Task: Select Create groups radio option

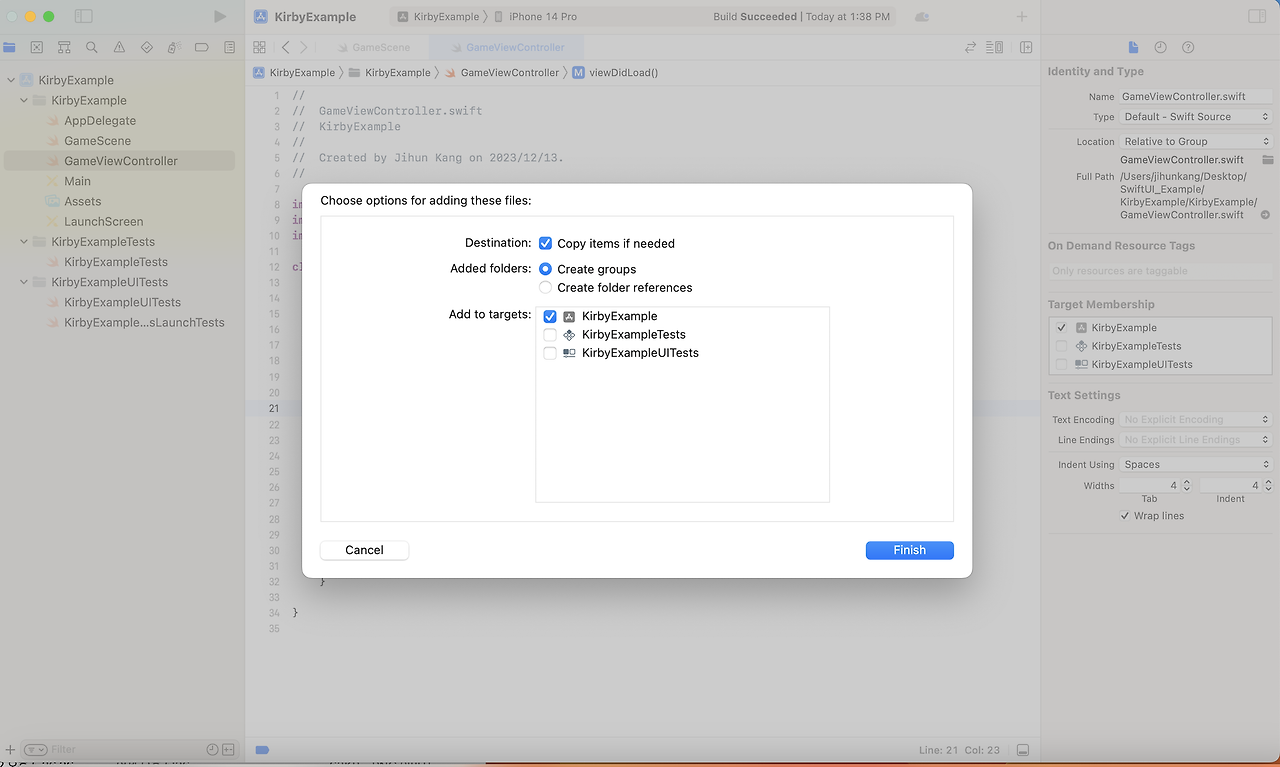Action: tap(545, 269)
